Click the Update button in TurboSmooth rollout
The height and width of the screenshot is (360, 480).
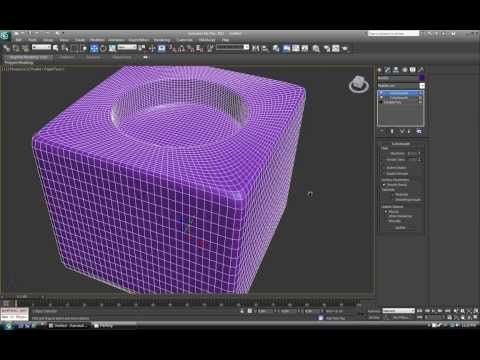click(400, 228)
